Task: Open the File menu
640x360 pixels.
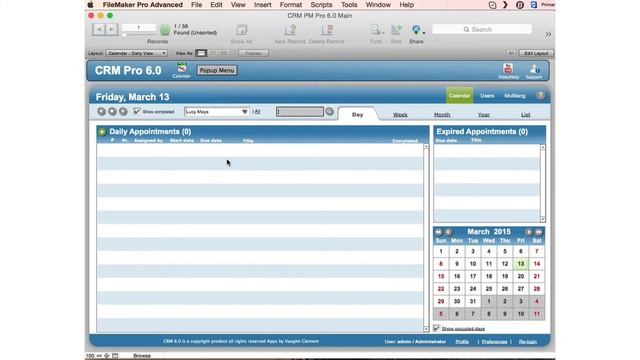Action: [x=196, y=5]
